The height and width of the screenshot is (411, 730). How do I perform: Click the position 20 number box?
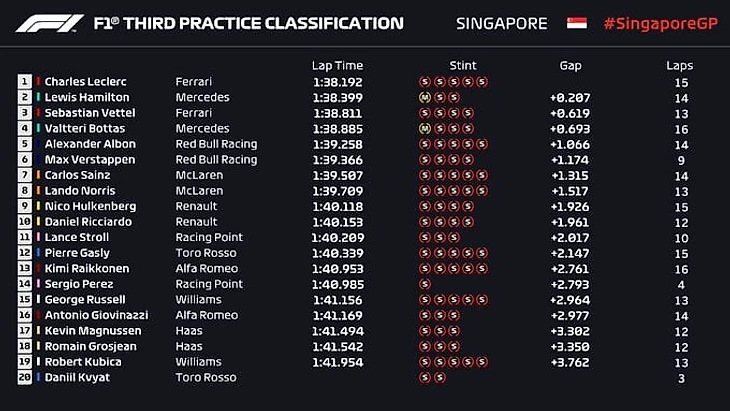pyautogui.click(x=24, y=377)
